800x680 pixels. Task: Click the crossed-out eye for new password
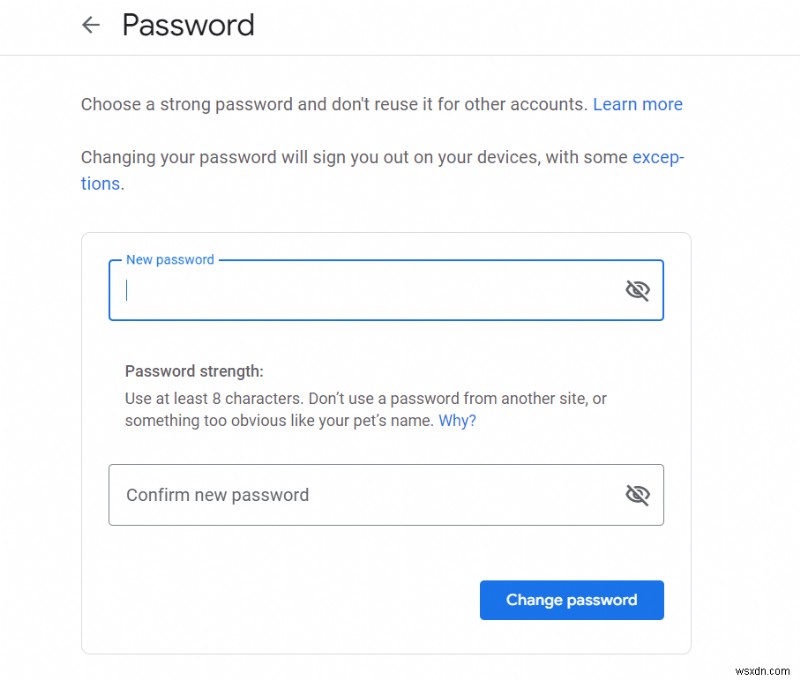[x=638, y=289]
